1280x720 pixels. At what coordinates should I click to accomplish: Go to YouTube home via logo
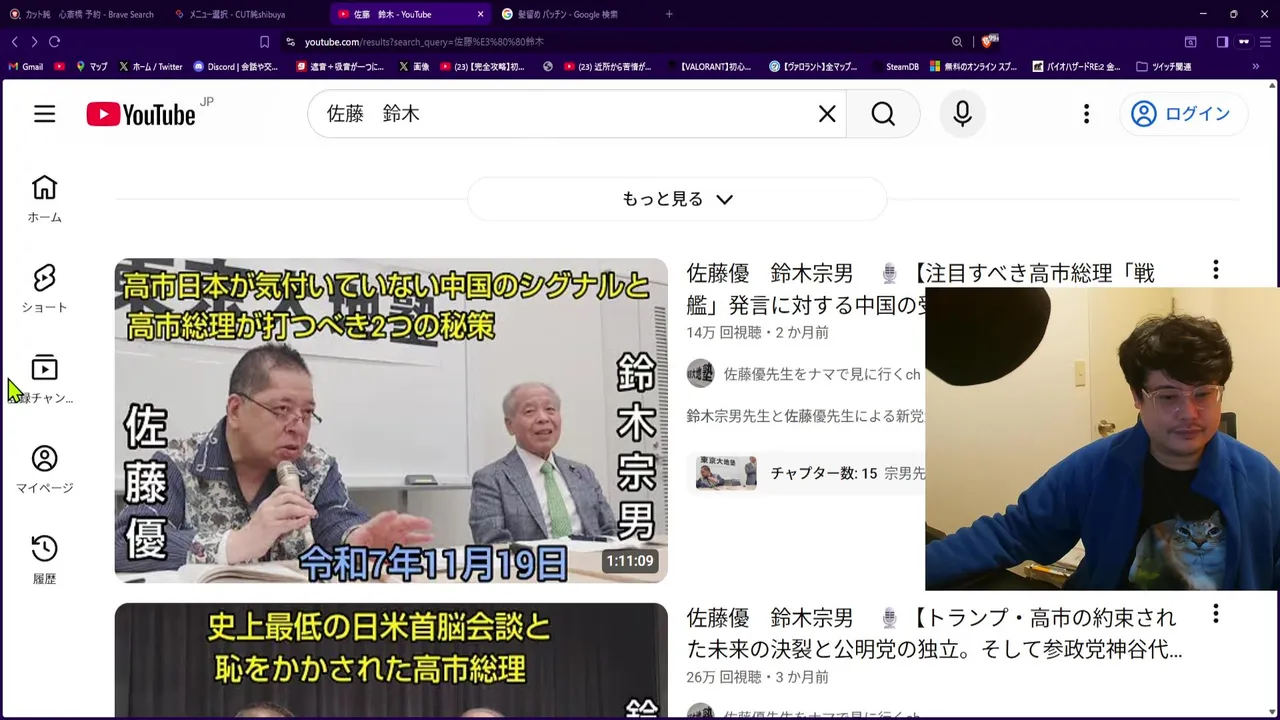coord(141,114)
